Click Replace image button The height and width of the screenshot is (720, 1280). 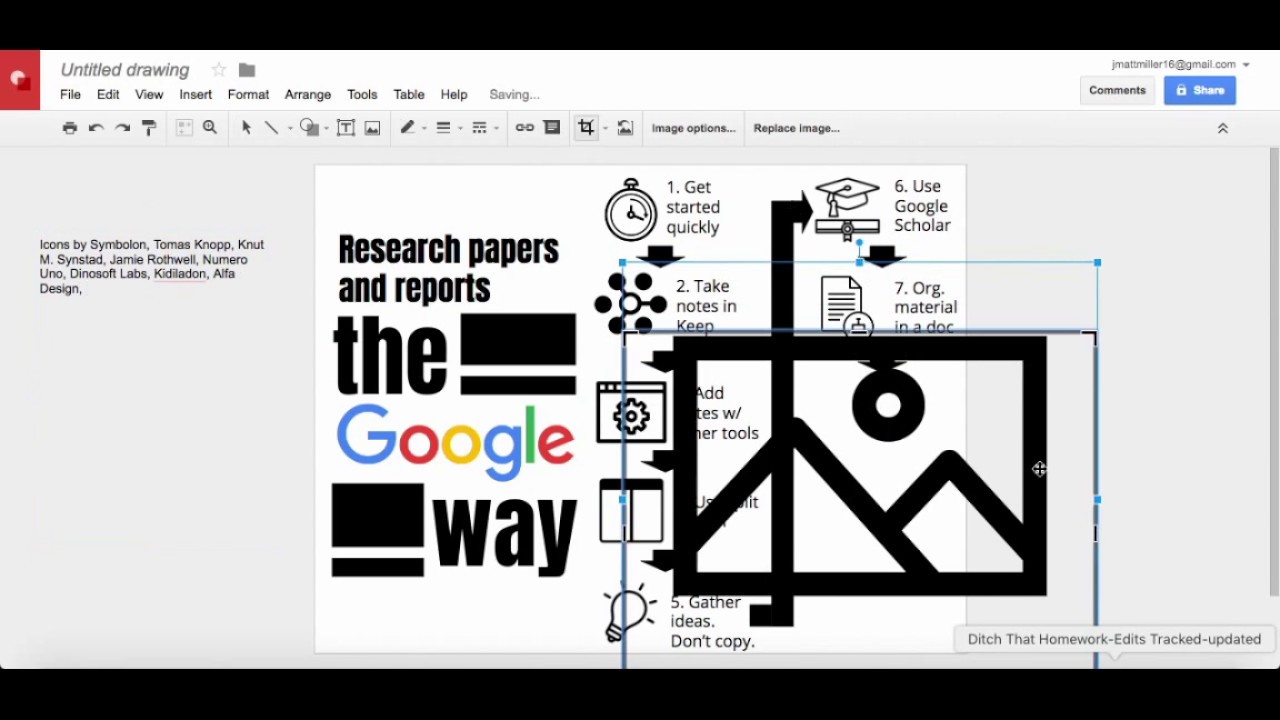click(x=797, y=128)
